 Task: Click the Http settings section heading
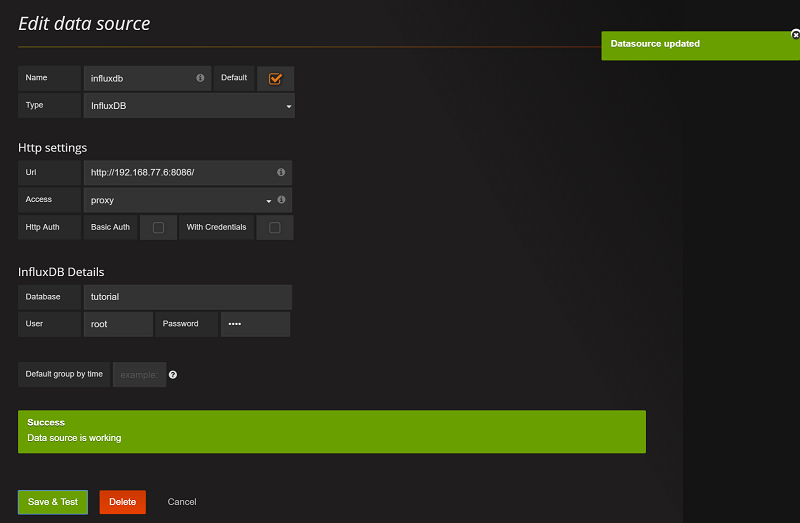click(x=53, y=148)
